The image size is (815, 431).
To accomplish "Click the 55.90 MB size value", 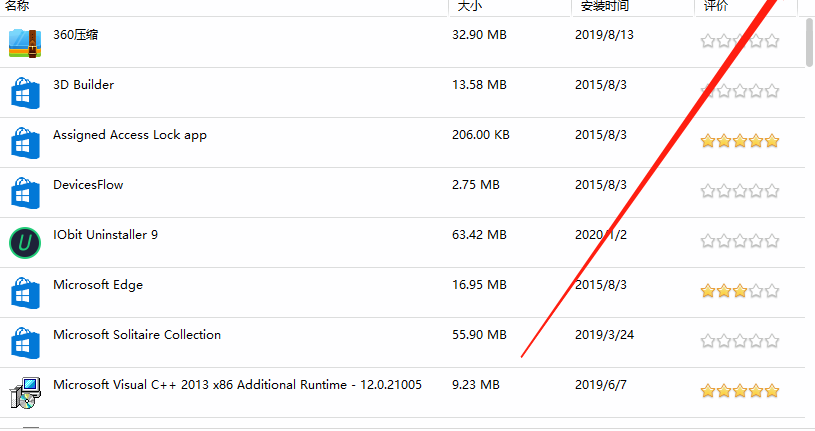I will click(479, 334).
